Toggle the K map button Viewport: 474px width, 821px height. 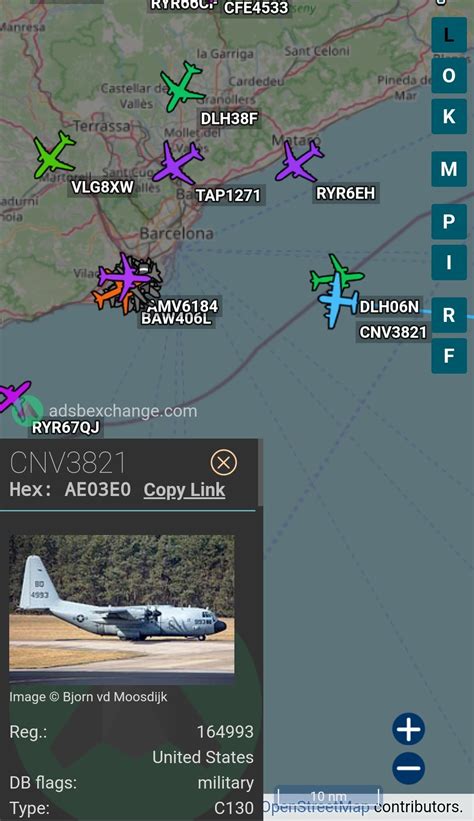click(x=449, y=116)
